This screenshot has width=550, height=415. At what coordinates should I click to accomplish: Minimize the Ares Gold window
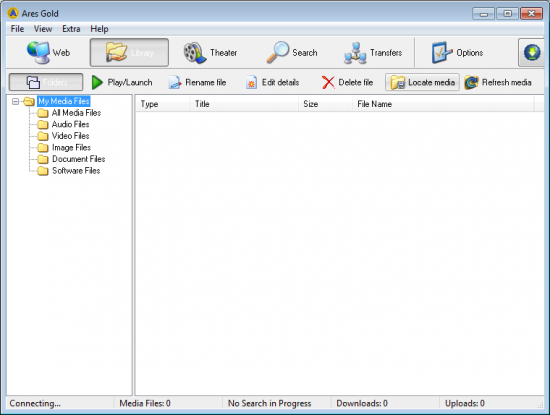tap(484, 14)
